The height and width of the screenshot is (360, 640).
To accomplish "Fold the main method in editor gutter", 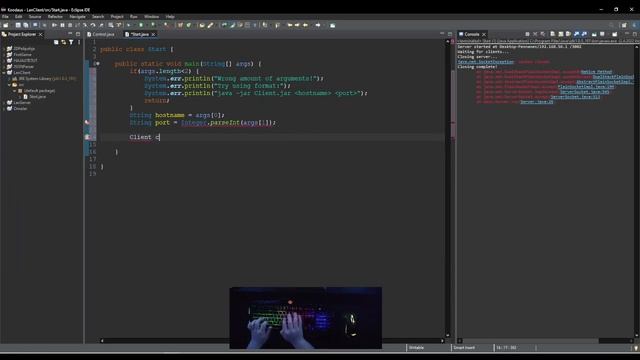I will pos(98,64).
